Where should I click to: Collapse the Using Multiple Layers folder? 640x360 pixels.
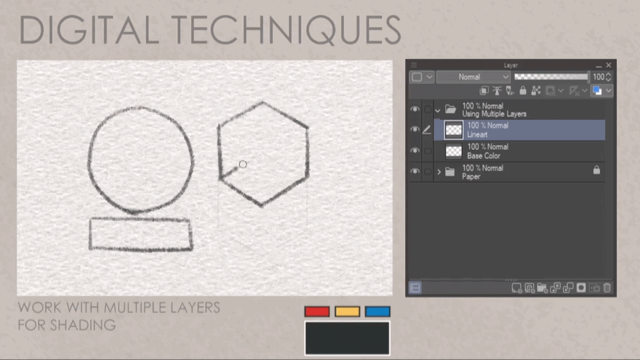click(x=438, y=110)
